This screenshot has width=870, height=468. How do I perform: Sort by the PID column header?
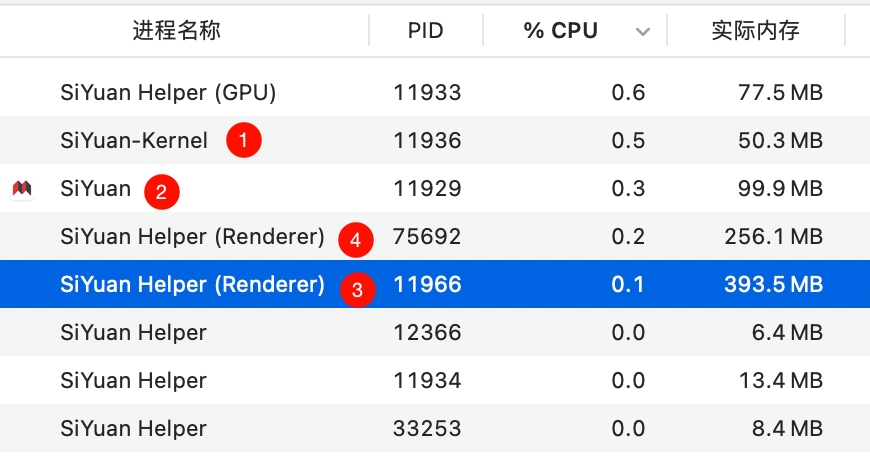(x=426, y=31)
